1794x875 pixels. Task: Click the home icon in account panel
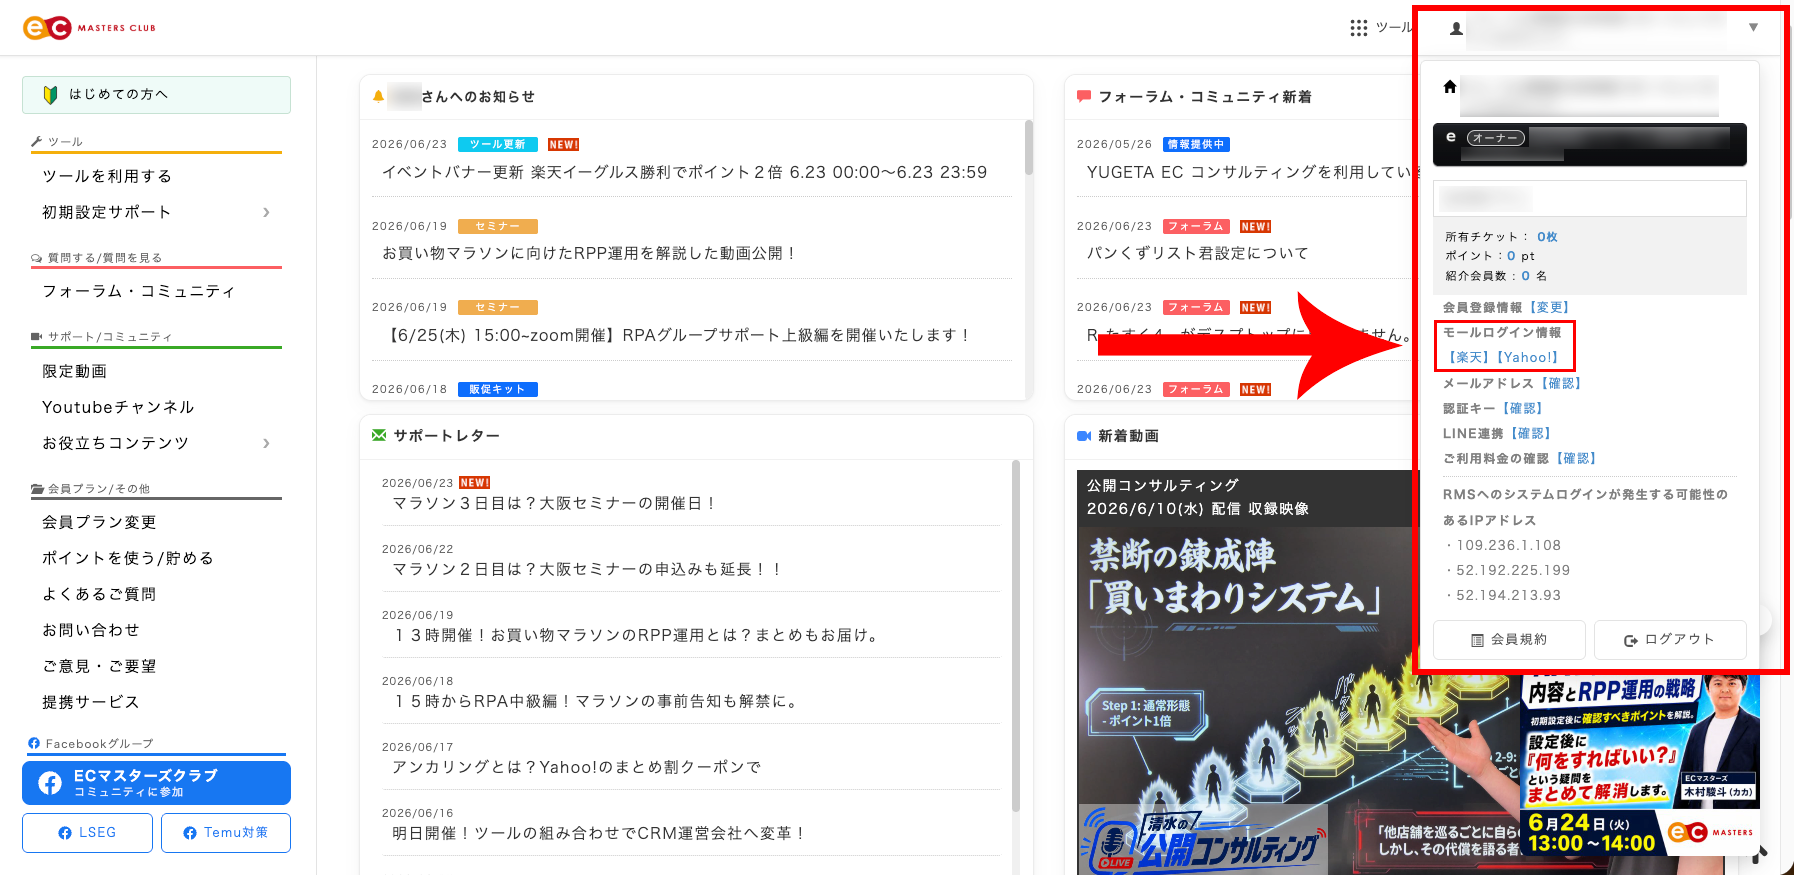(x=1450, y=87)
